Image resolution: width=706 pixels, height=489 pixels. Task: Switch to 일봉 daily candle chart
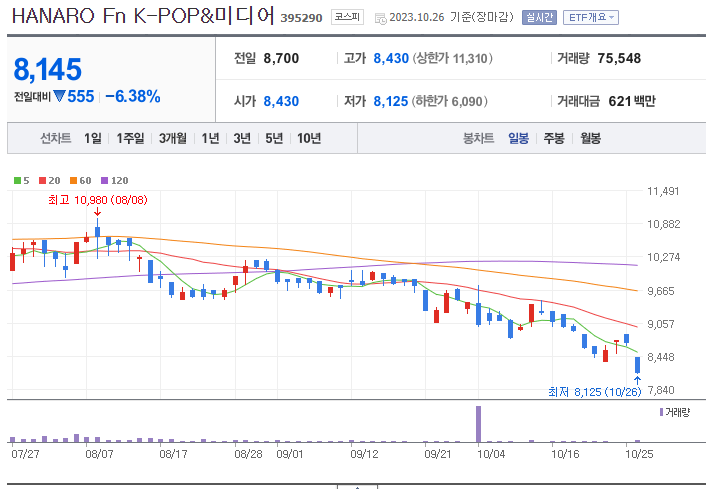518,138
